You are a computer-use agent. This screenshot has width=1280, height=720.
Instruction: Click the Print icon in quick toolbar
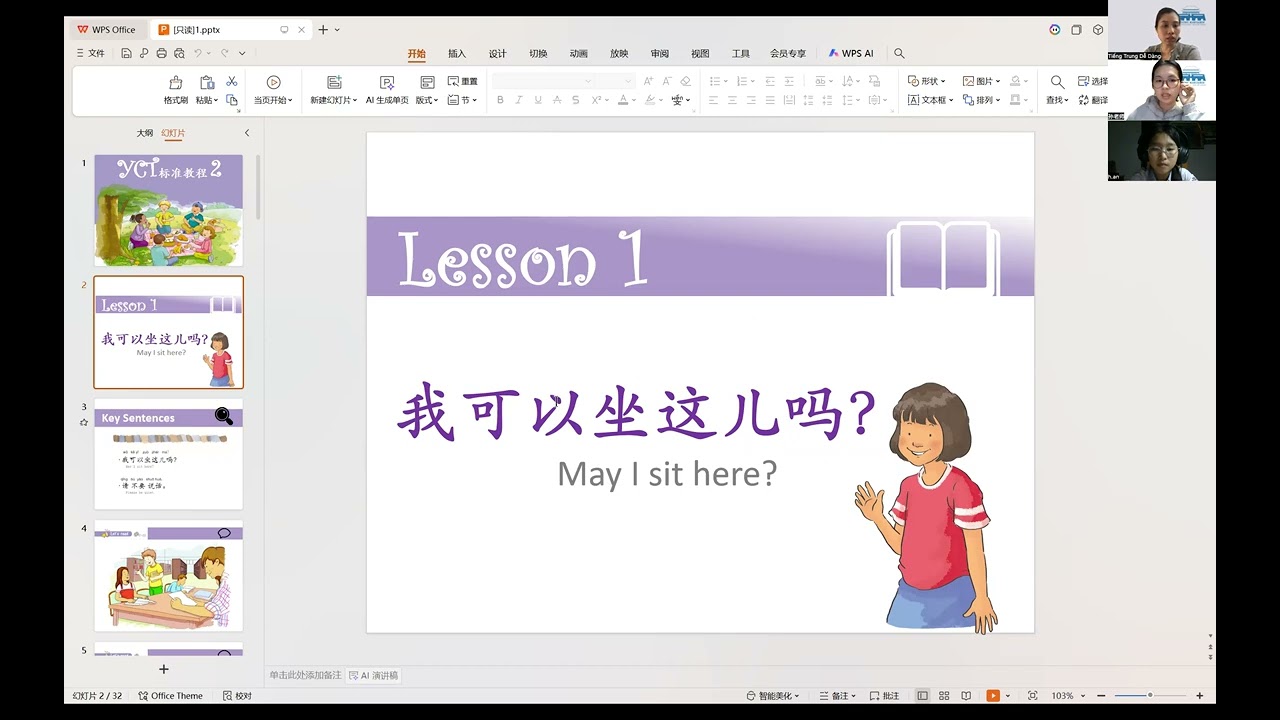point(161,53)
